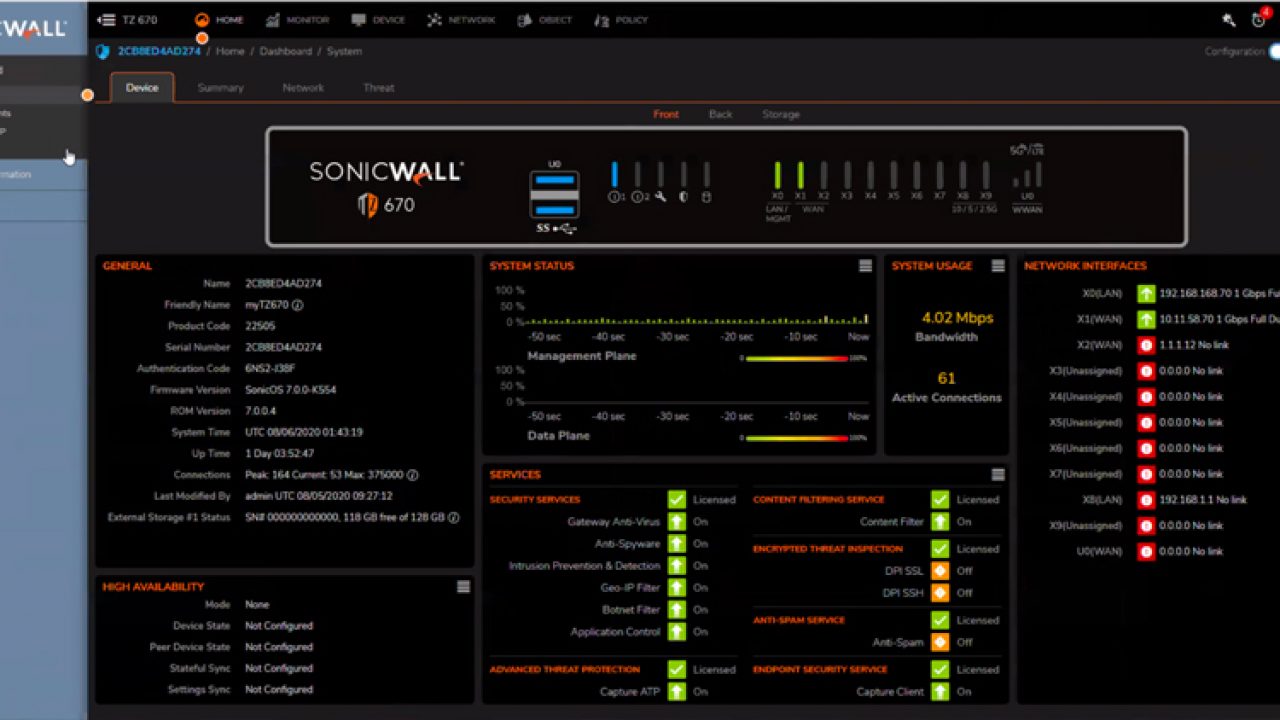Click the X1 port on device graphic
Screen dimensions: 1280x720
801,175
